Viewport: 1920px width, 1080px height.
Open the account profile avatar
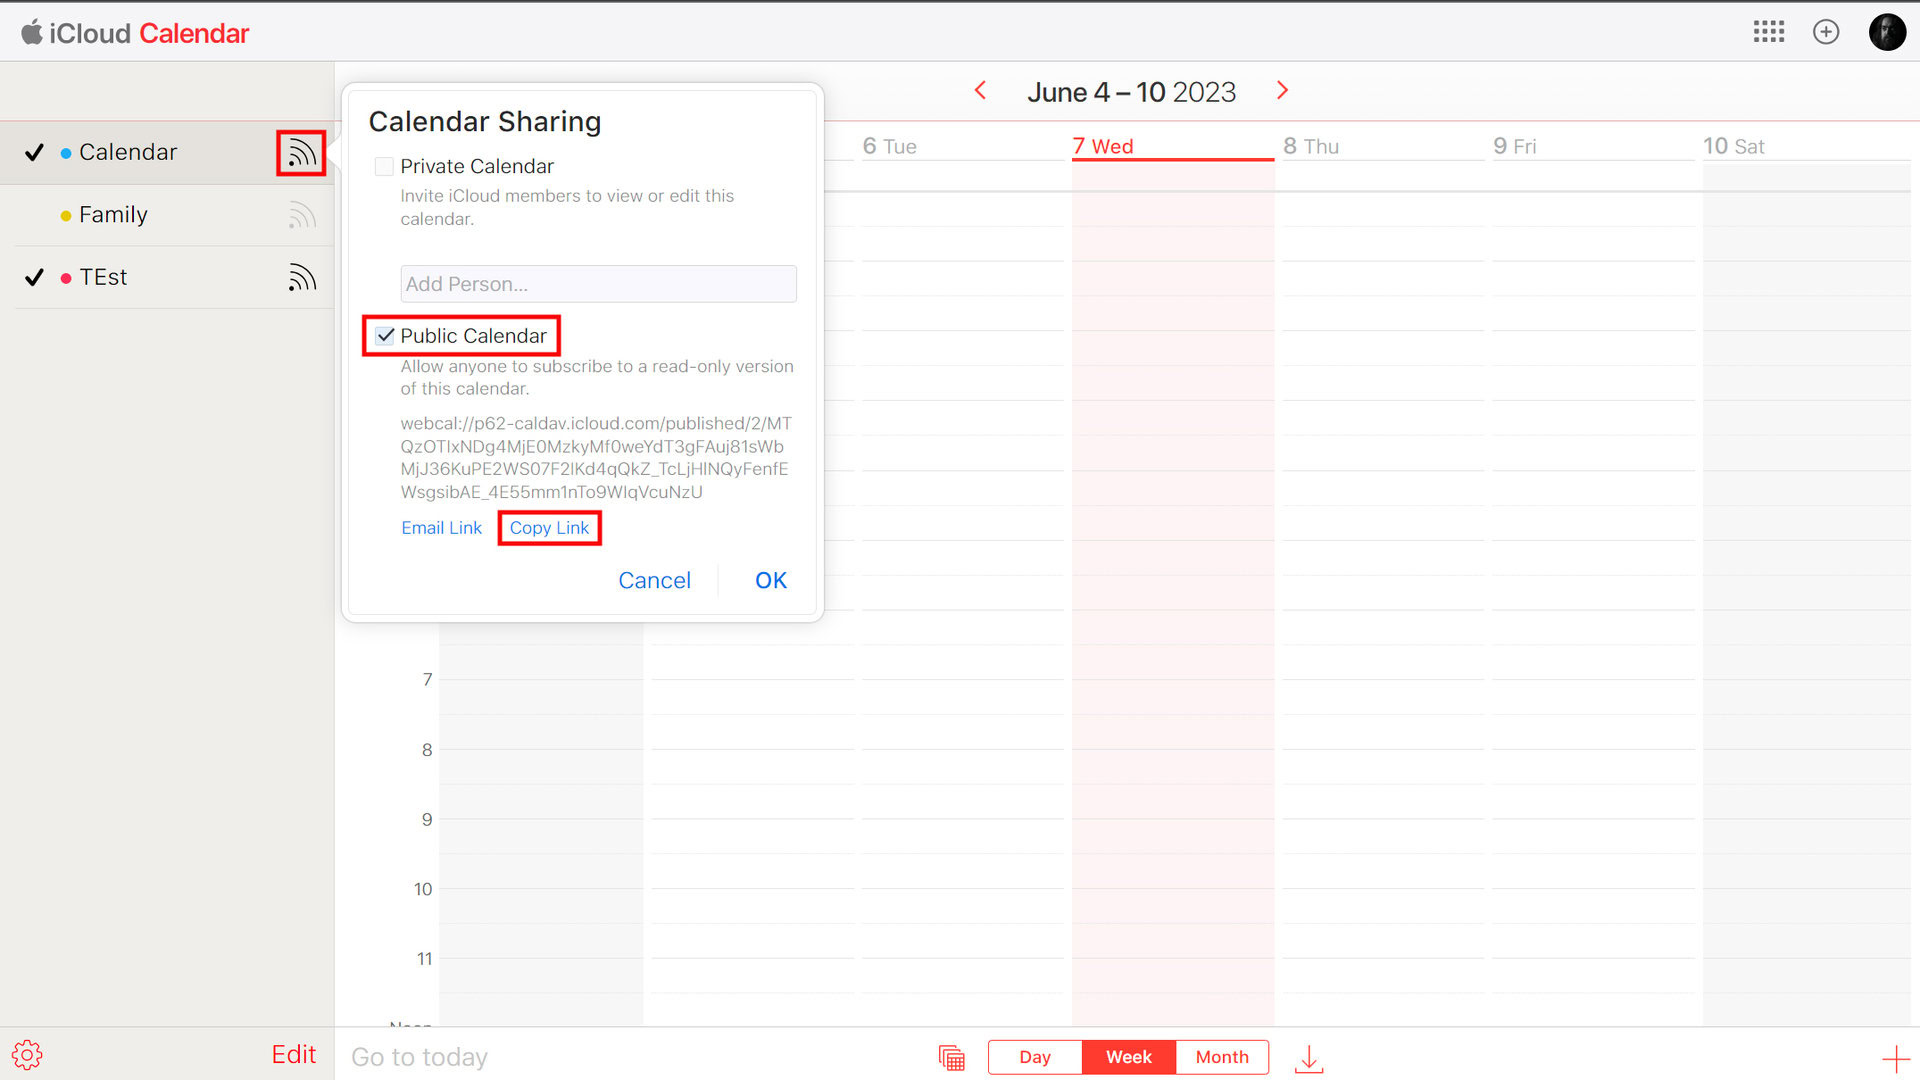tap(1887, 32)
